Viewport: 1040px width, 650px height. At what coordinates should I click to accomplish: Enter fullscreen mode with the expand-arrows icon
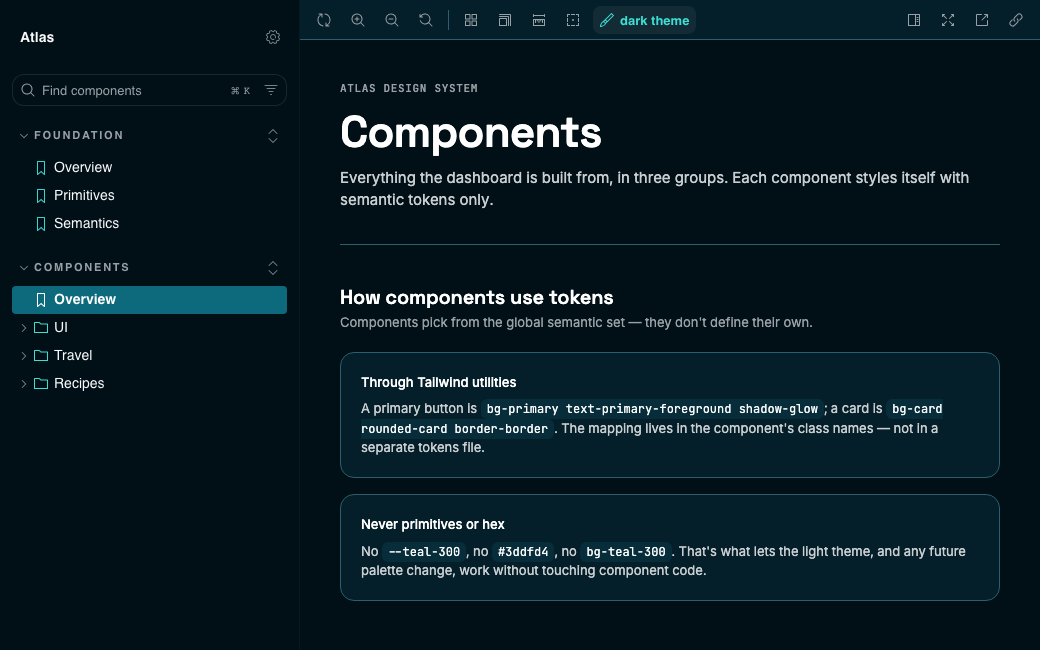pos(948,20)
